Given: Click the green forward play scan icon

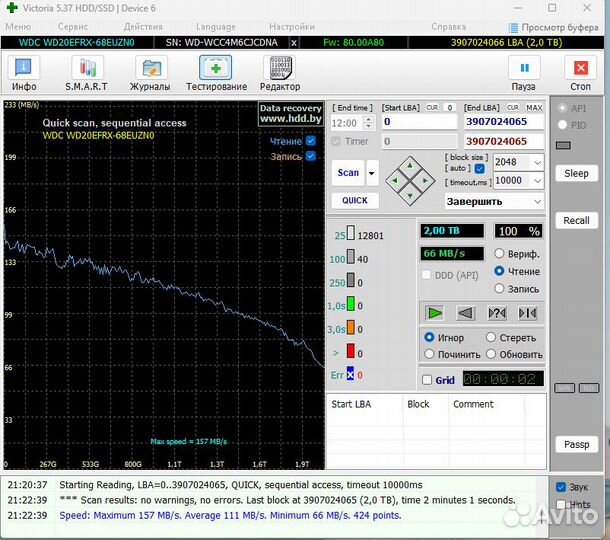Looking at the screenshot, I should point(434,313).
